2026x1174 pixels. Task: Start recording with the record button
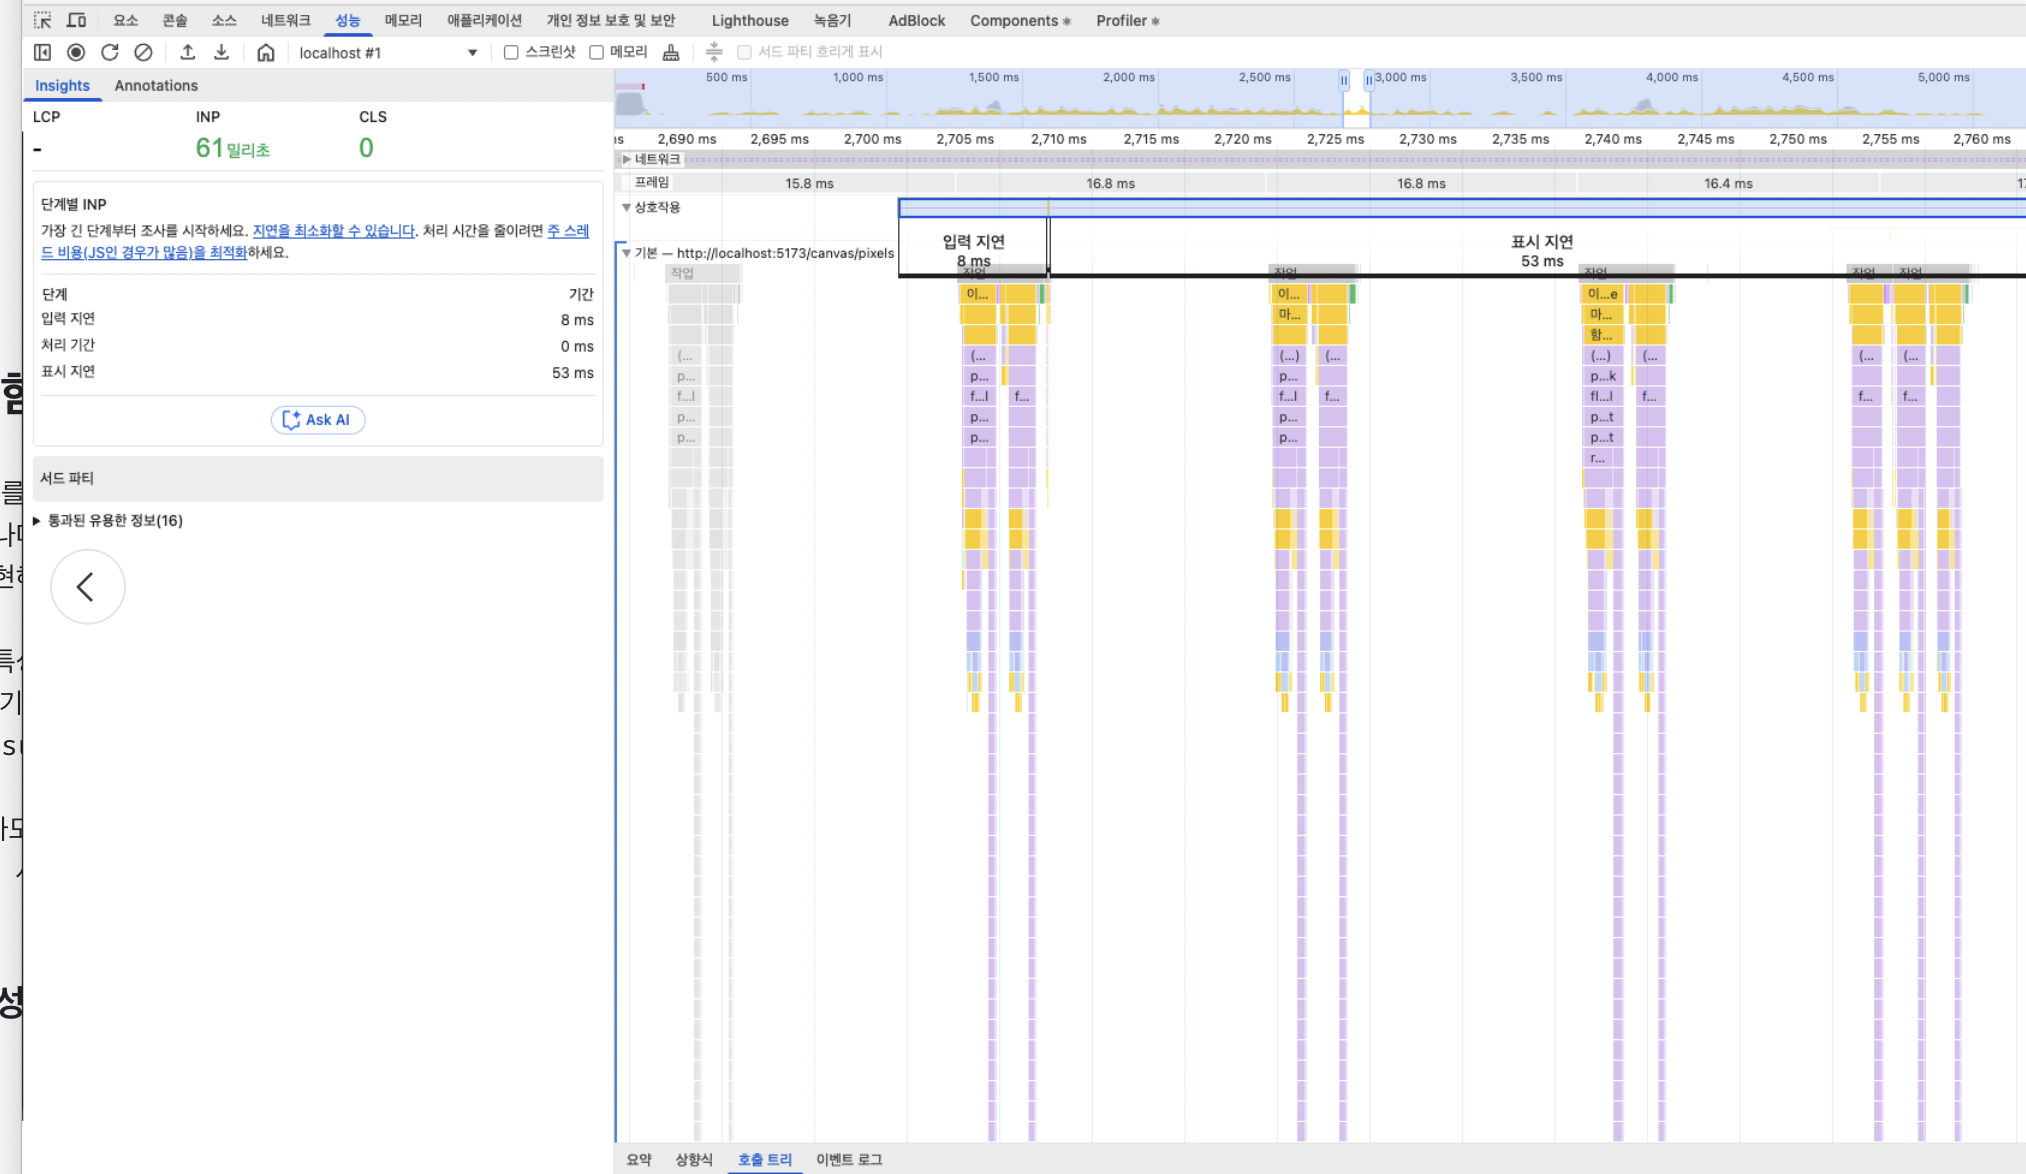(76, 52)
